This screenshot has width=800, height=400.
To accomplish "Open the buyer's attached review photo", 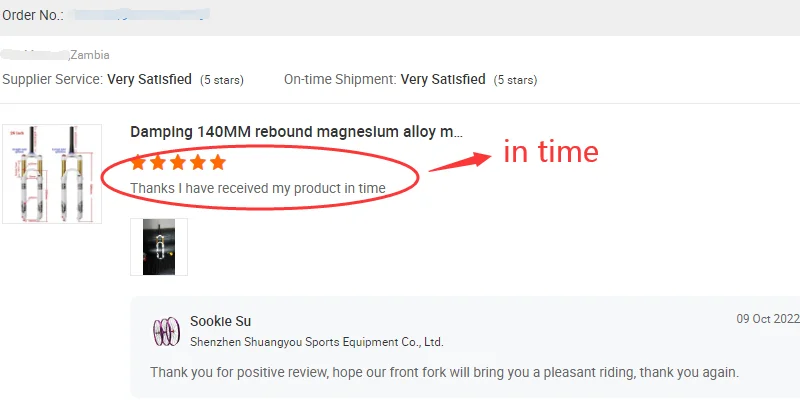I will pos(159,247).
